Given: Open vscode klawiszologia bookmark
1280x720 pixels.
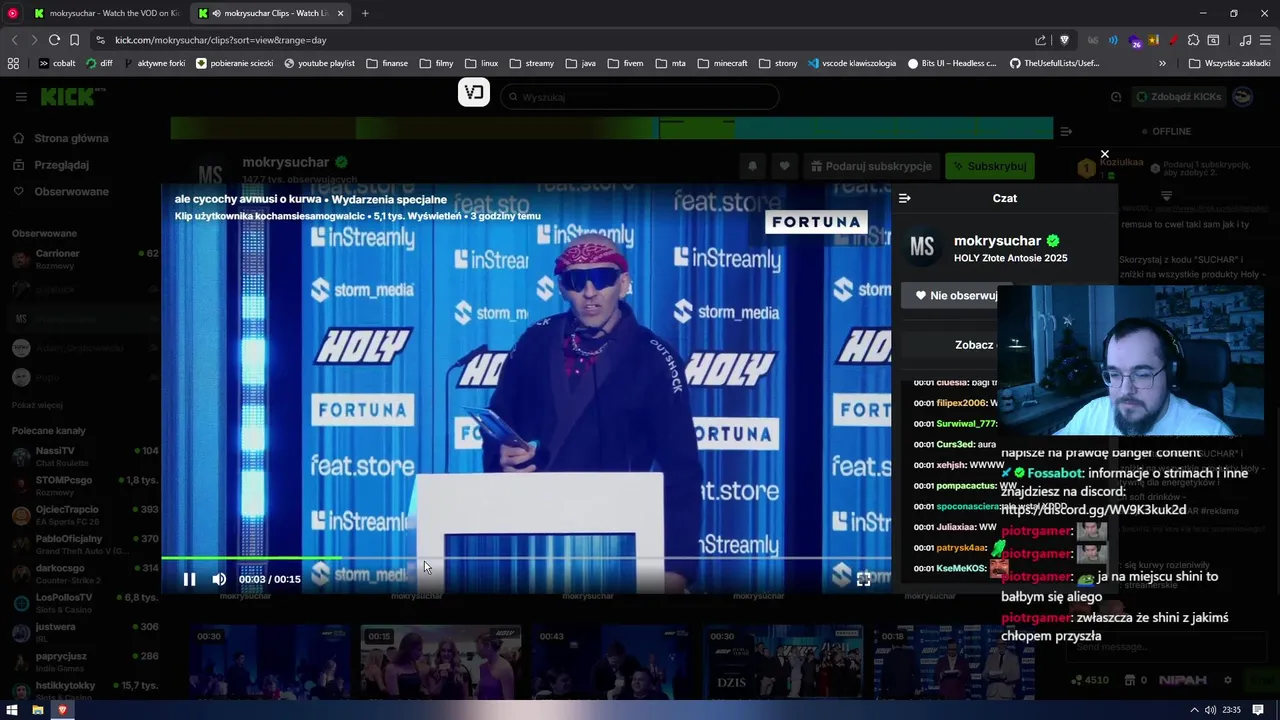Looking at the screenshot, I should 851,63.
